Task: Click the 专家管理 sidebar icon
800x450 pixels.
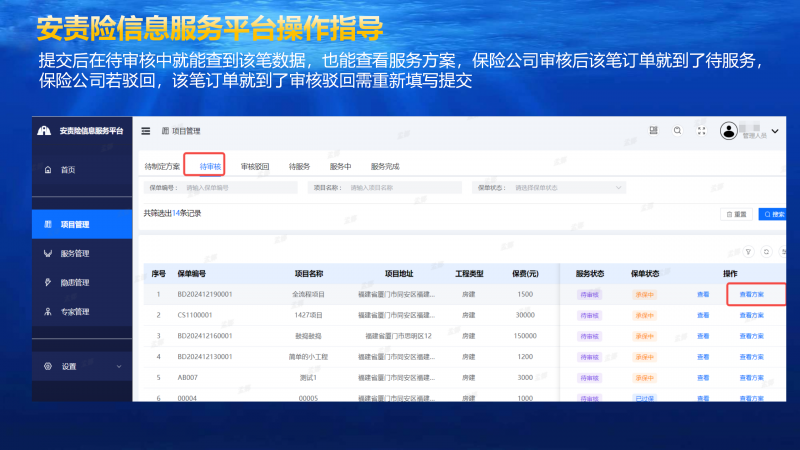Action: click(48, 311)
